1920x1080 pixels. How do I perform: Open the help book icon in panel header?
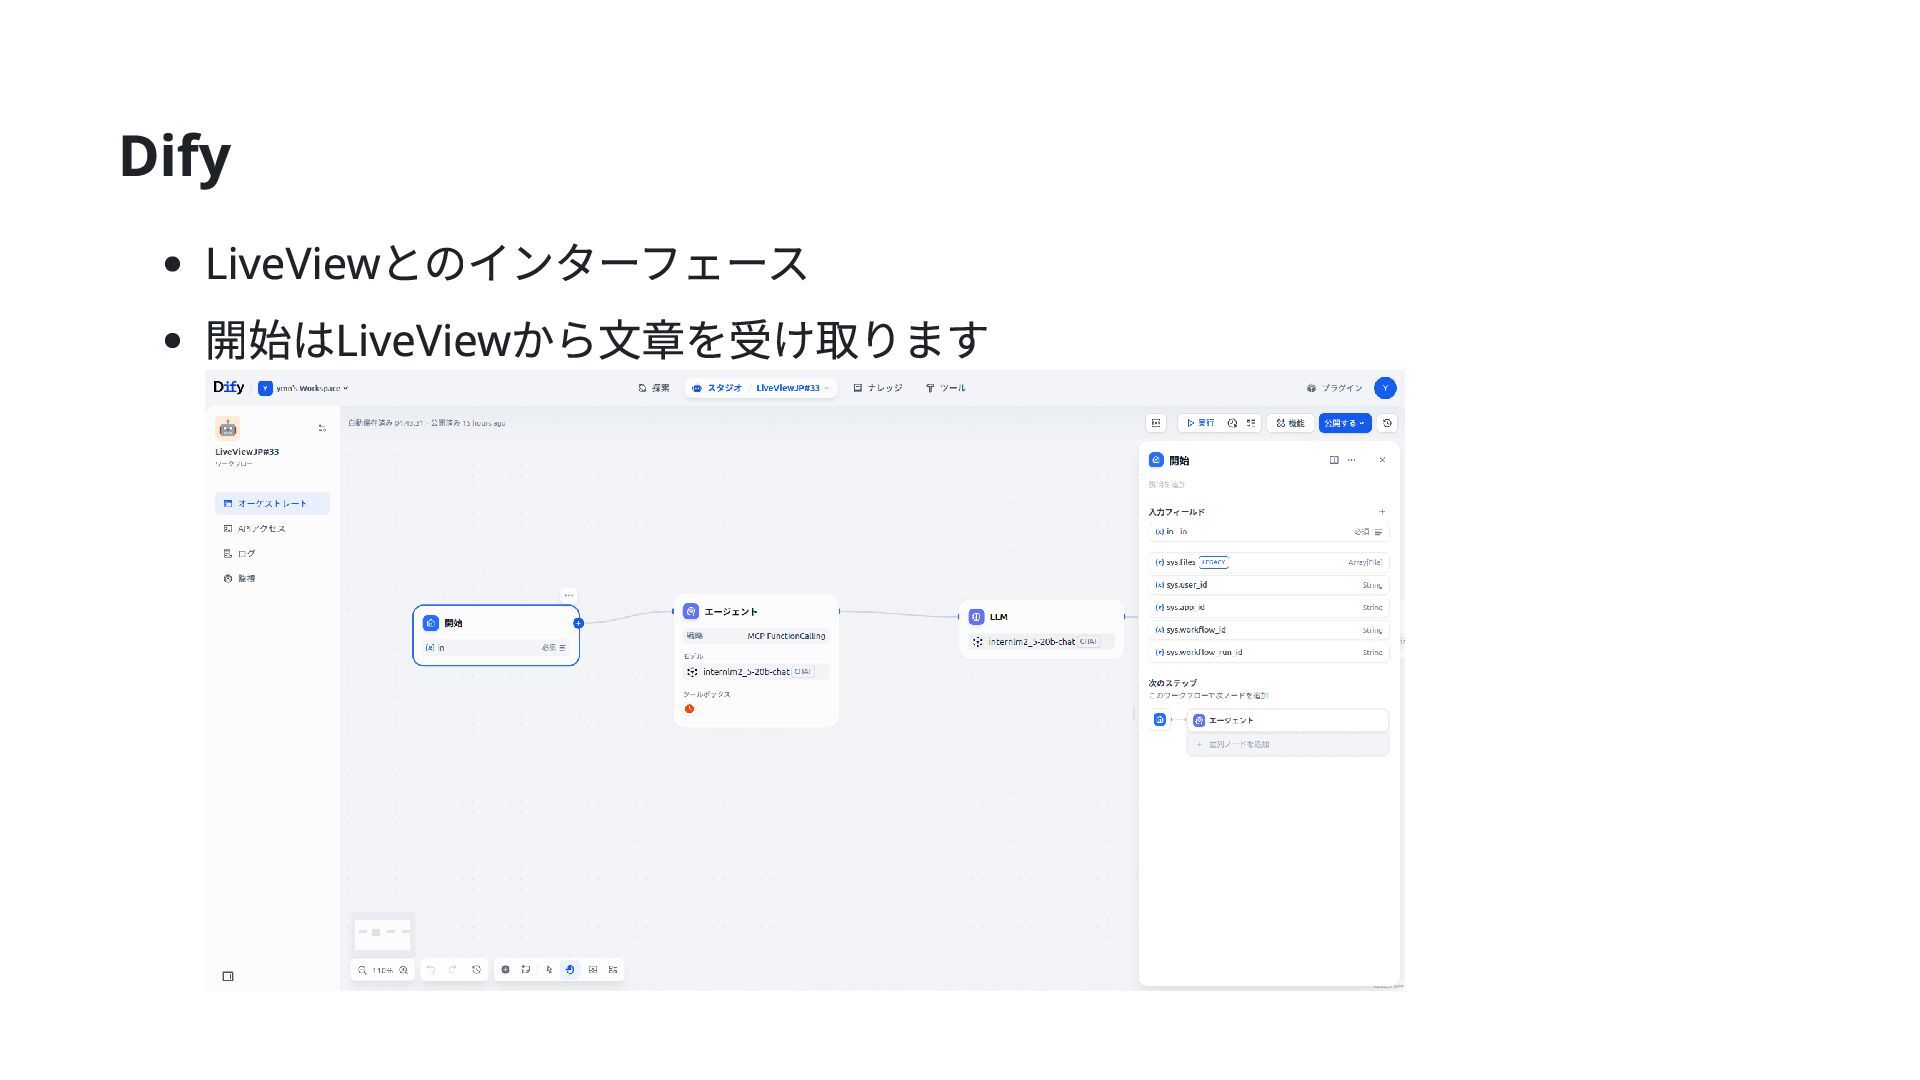[x=1334, y=460]
